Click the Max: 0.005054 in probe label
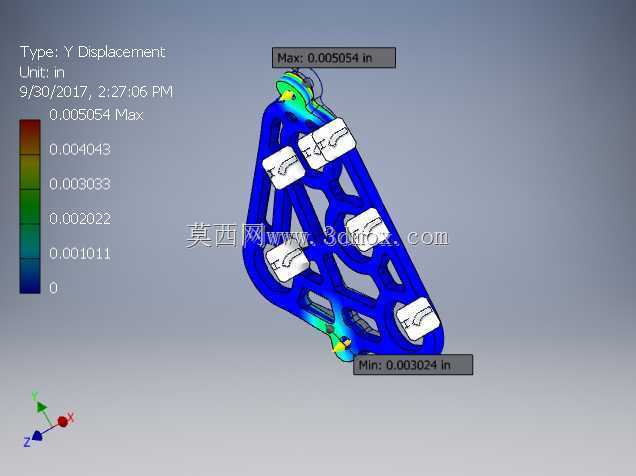This screenshot has width=636, height=476. pyautogui.click(x=334, y=58)
